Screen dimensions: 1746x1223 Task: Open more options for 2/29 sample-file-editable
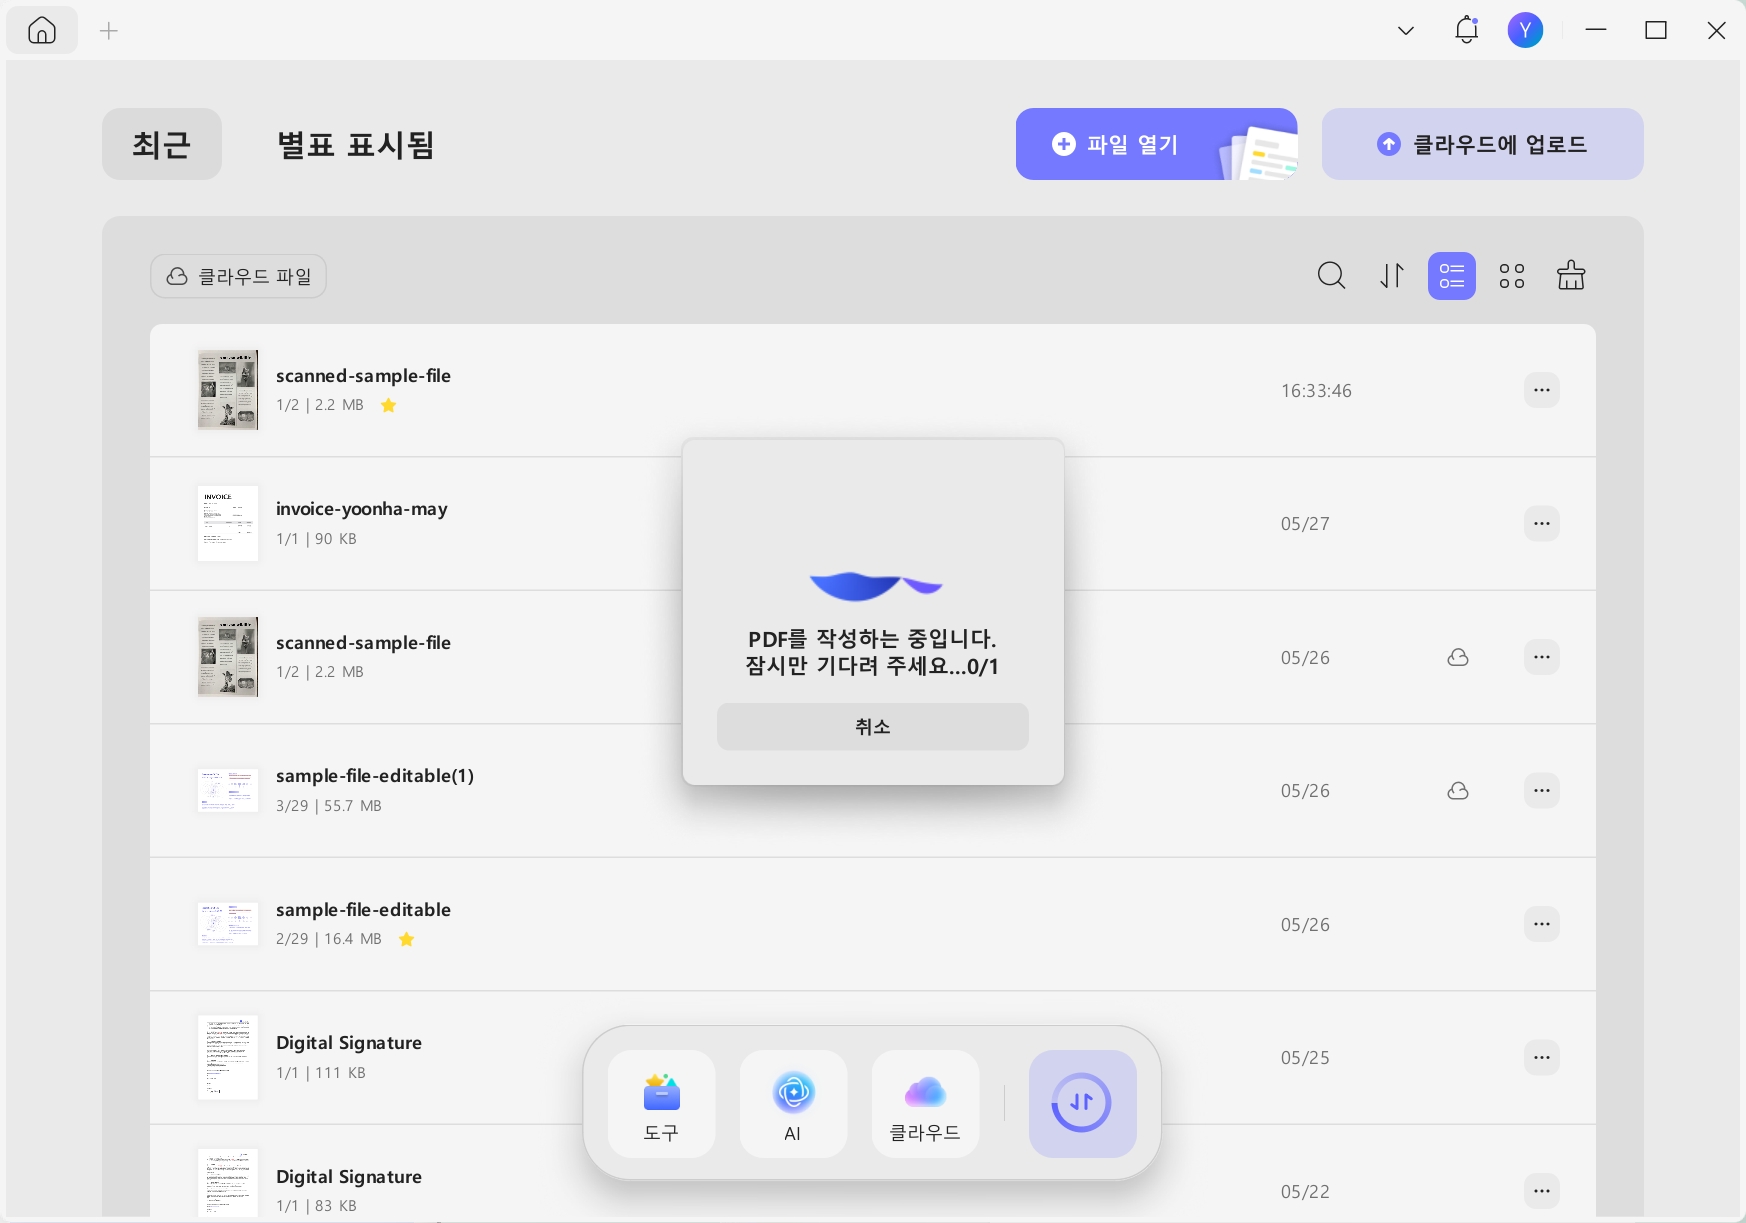click(x=1542, y=924)
